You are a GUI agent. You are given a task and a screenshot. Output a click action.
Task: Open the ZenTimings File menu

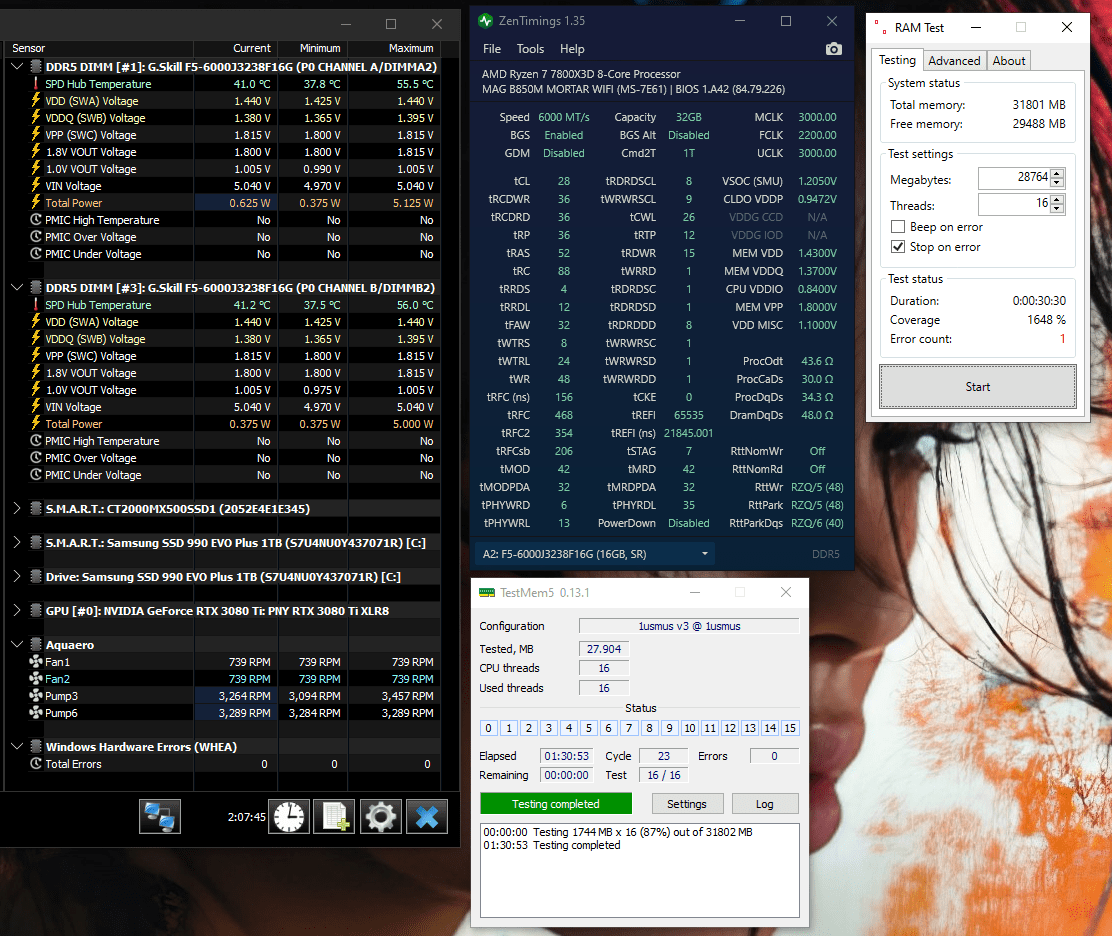[491, 49]
